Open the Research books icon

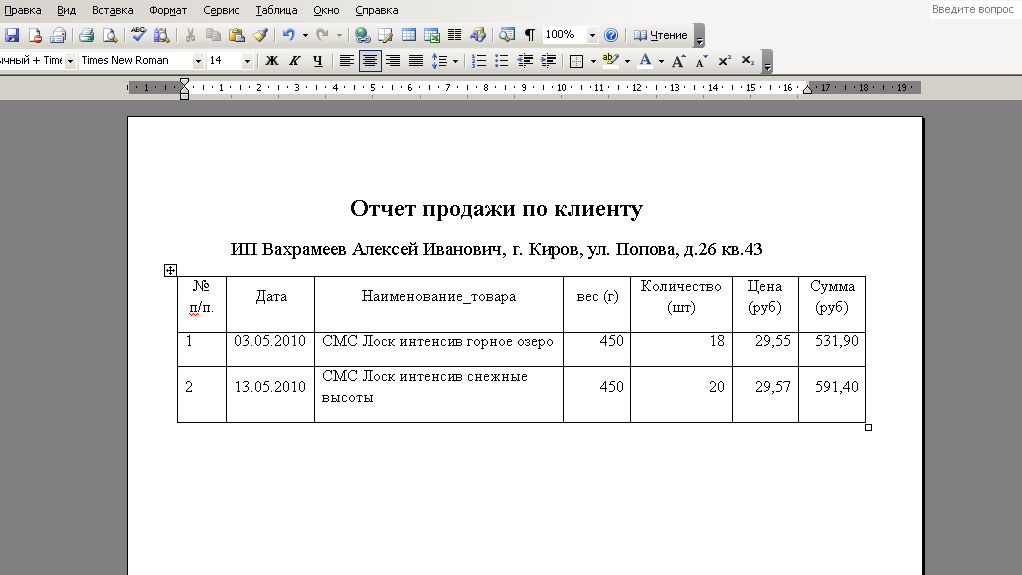tap(161, 35)
